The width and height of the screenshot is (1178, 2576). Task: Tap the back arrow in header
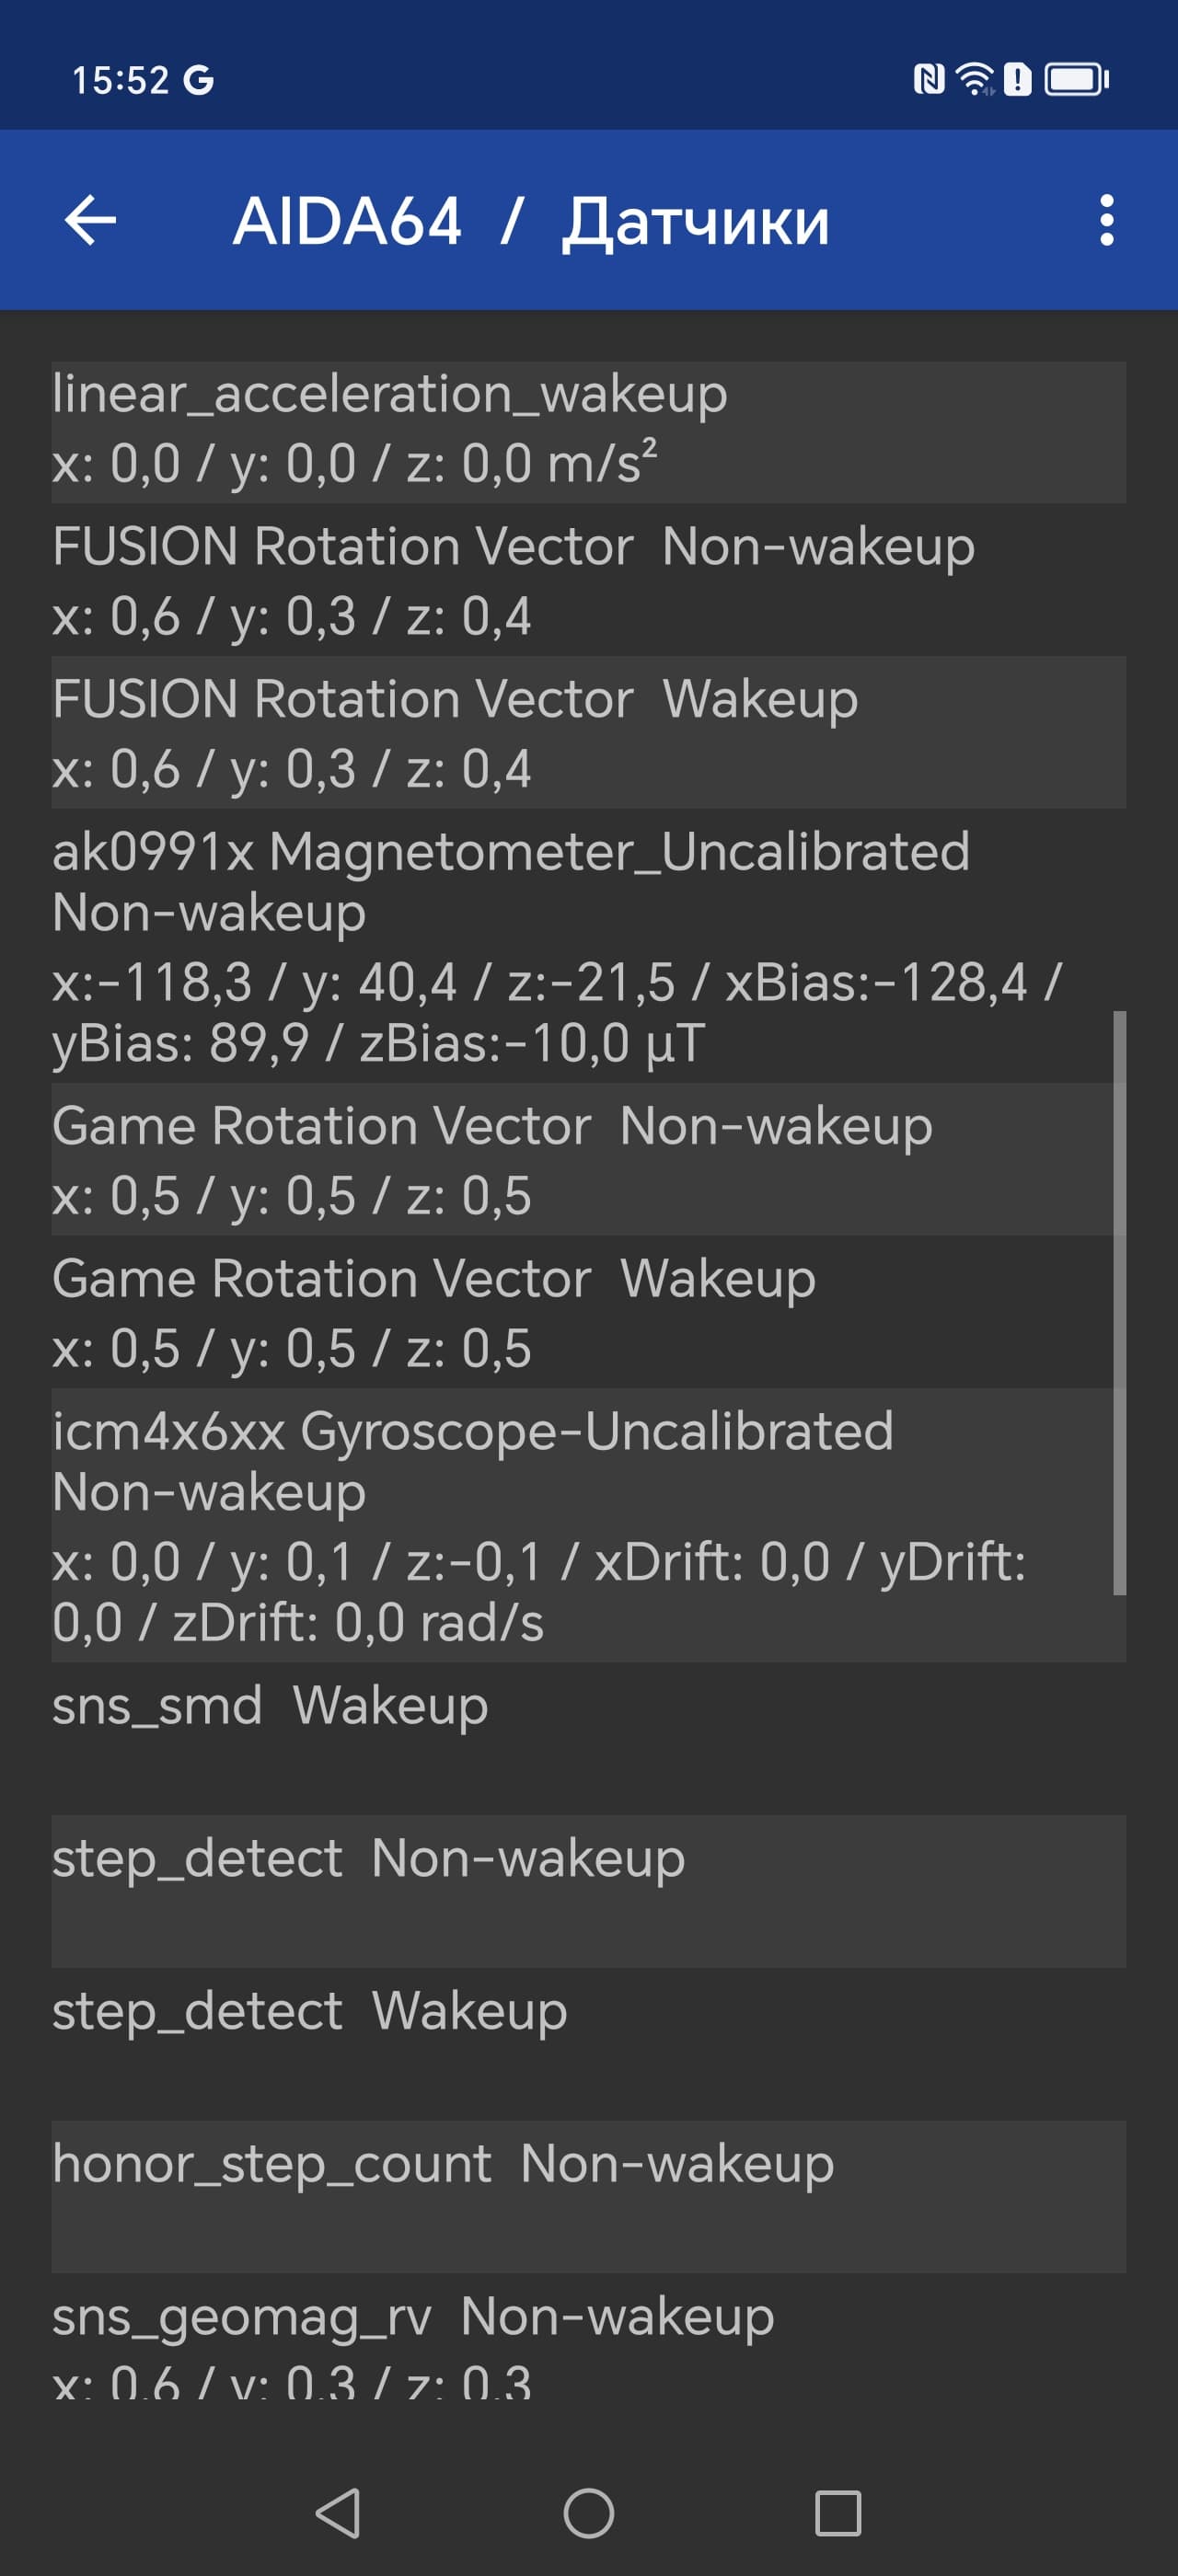coord(90,220)
